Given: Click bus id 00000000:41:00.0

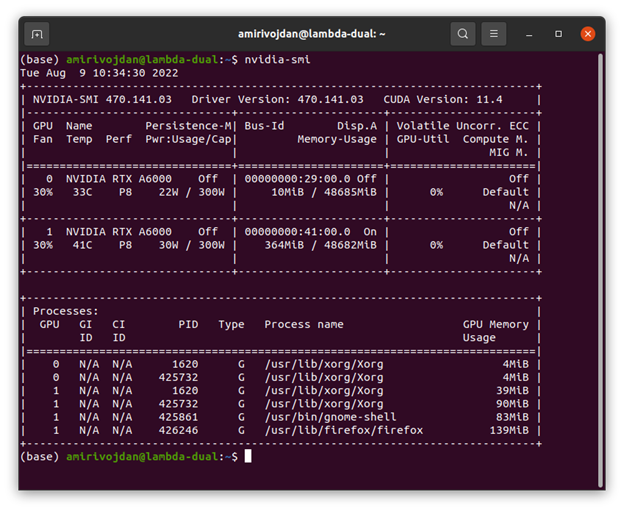Looking at the screenshot, I should [297, 232].
